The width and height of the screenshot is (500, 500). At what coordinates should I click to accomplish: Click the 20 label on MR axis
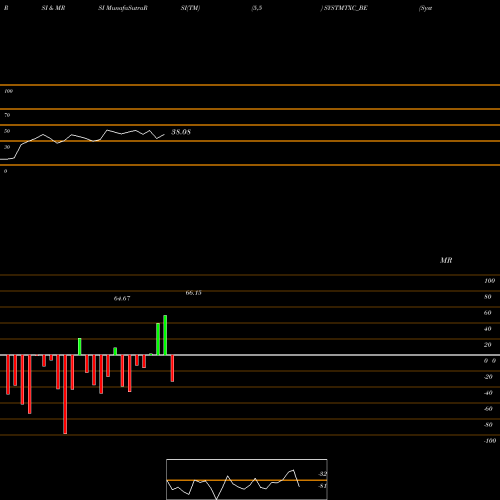[x=488, y=345]
